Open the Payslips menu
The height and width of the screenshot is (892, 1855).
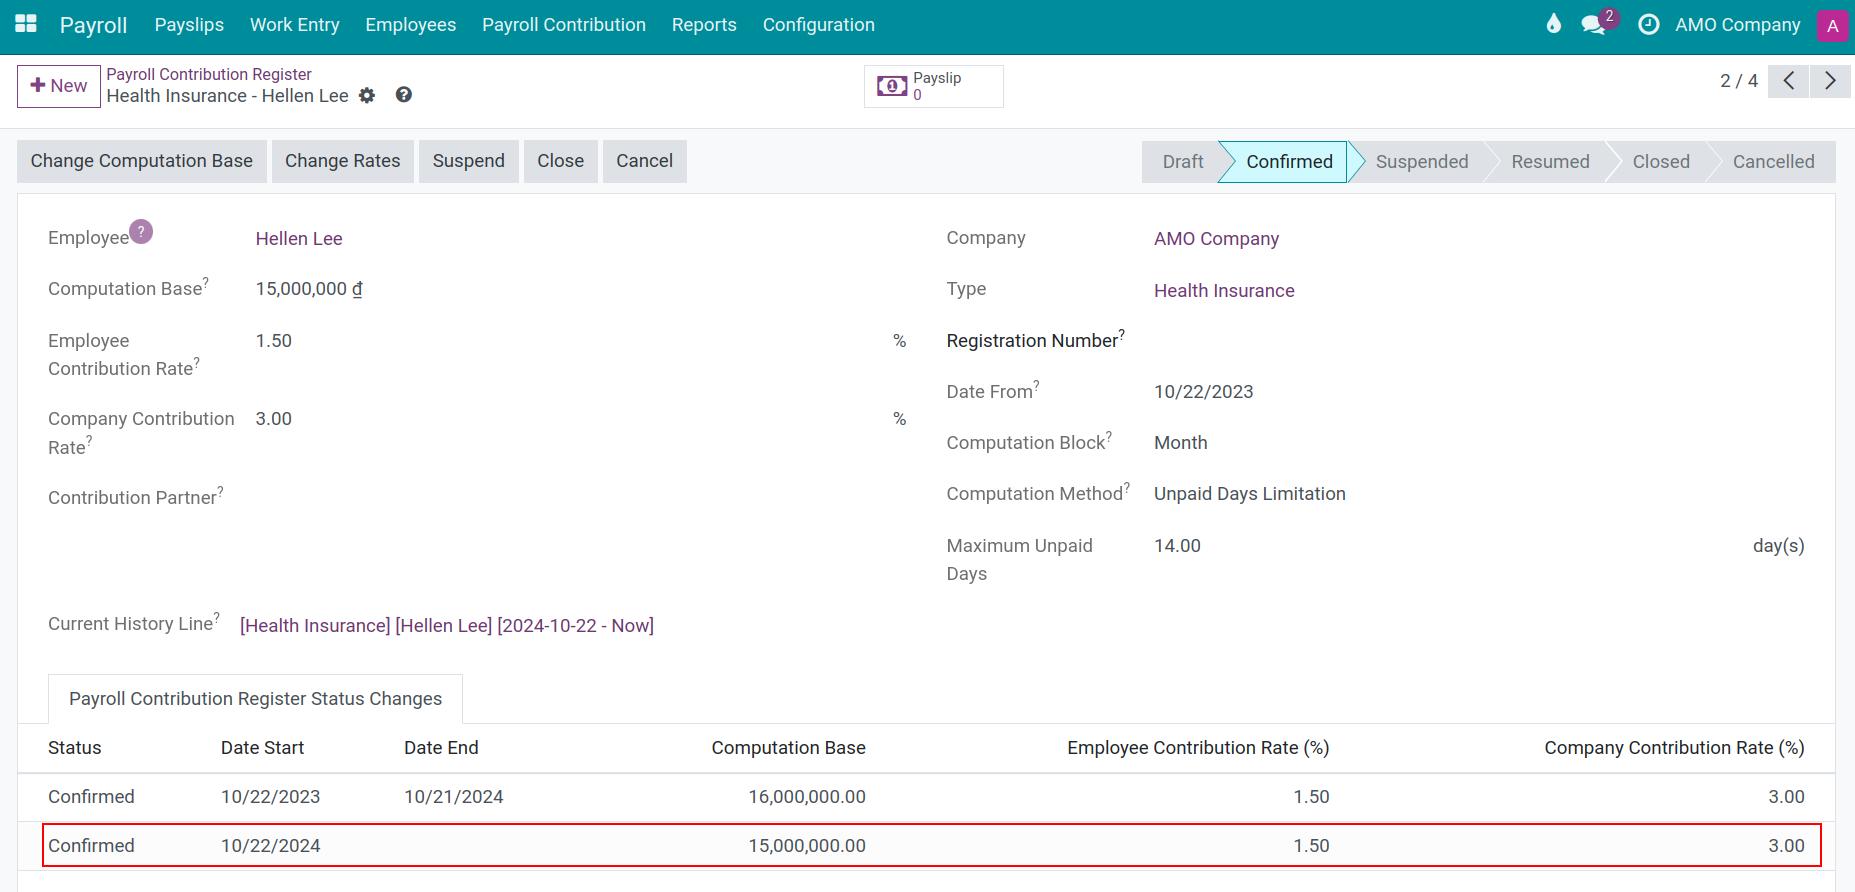(189, 25)
